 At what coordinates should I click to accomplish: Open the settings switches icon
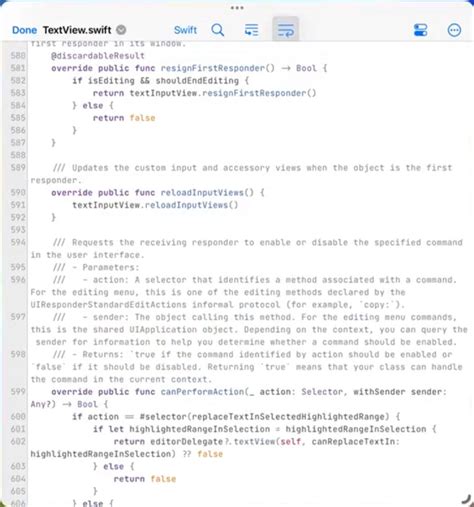(420, 30)
